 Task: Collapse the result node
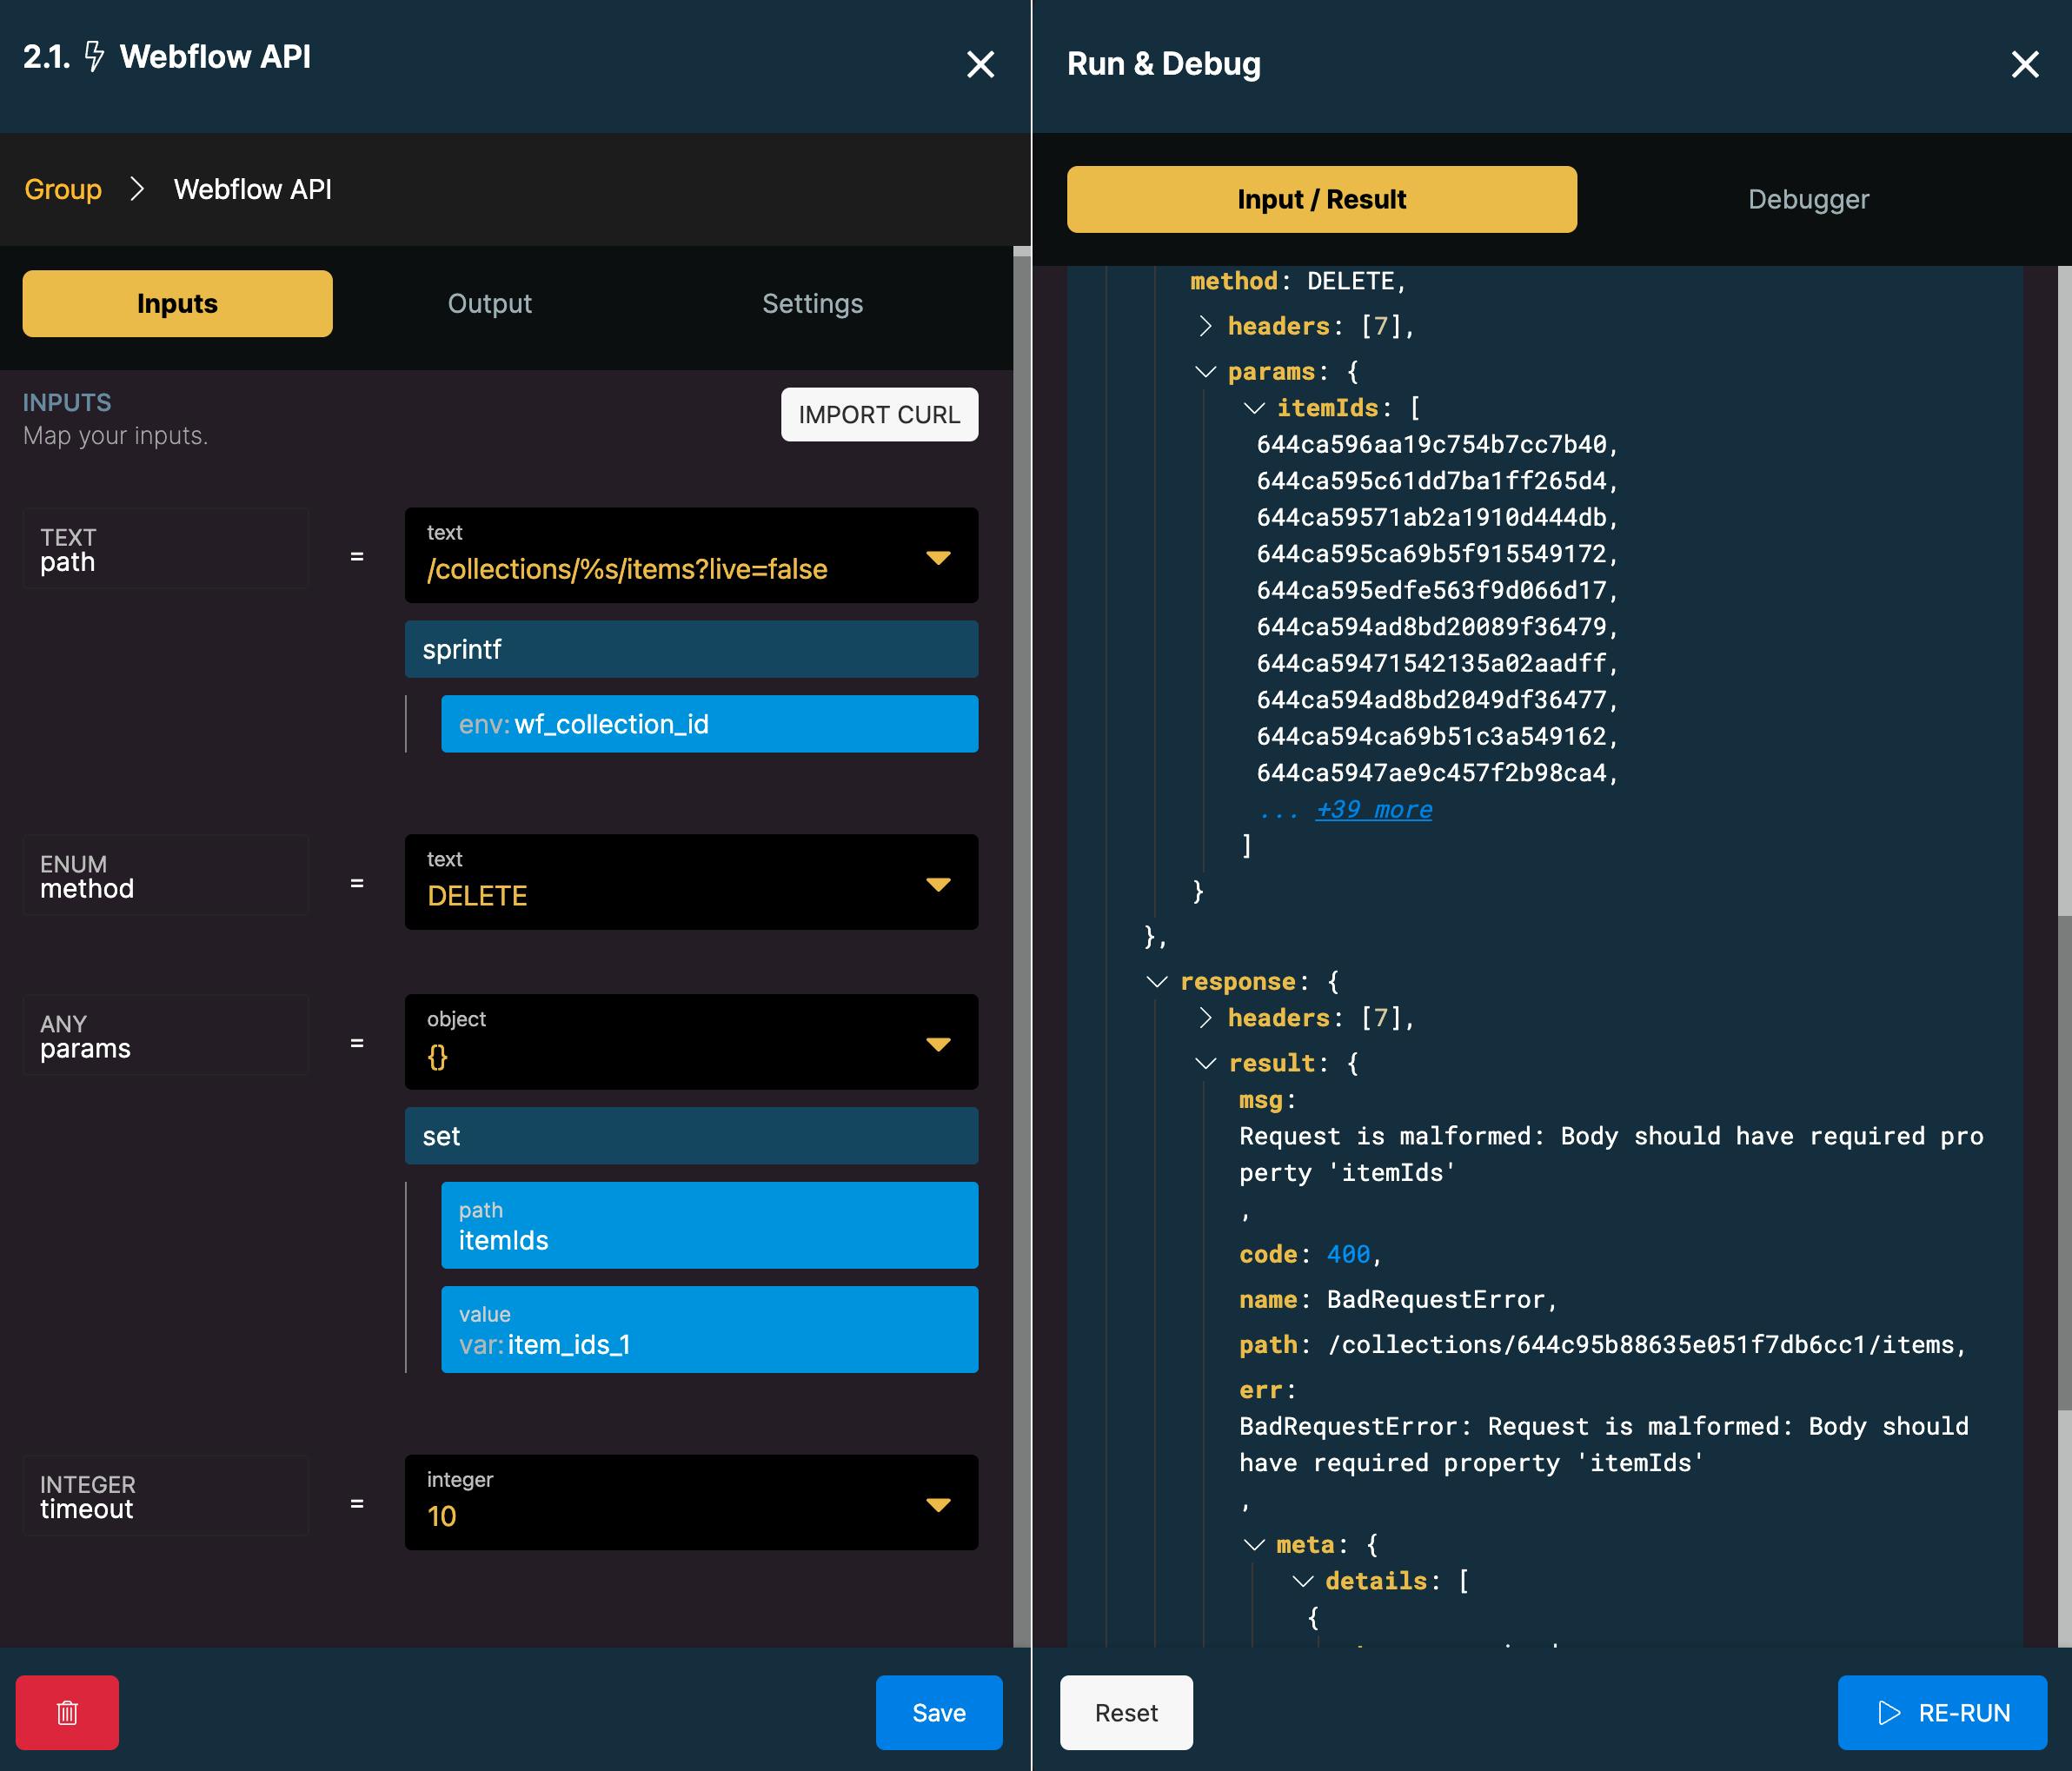point(1205,1063)
